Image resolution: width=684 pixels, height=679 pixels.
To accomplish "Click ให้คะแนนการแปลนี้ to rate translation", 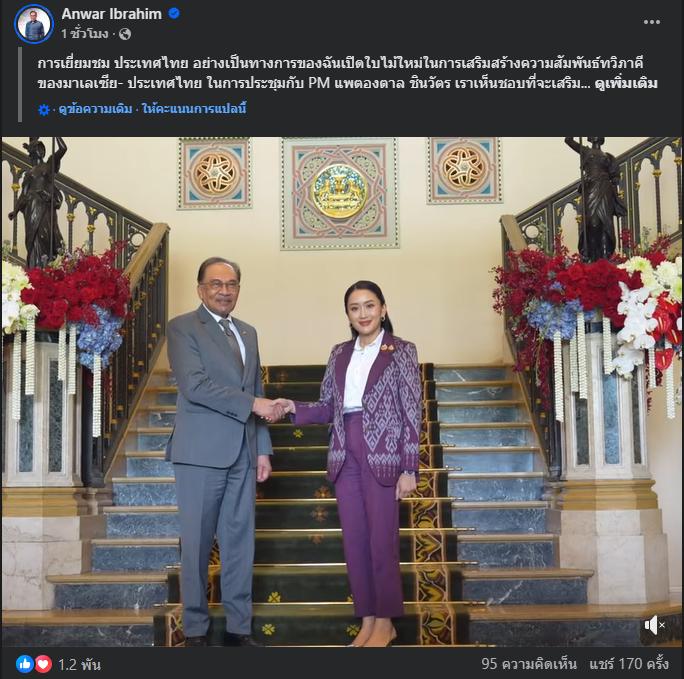I will 194,109.
